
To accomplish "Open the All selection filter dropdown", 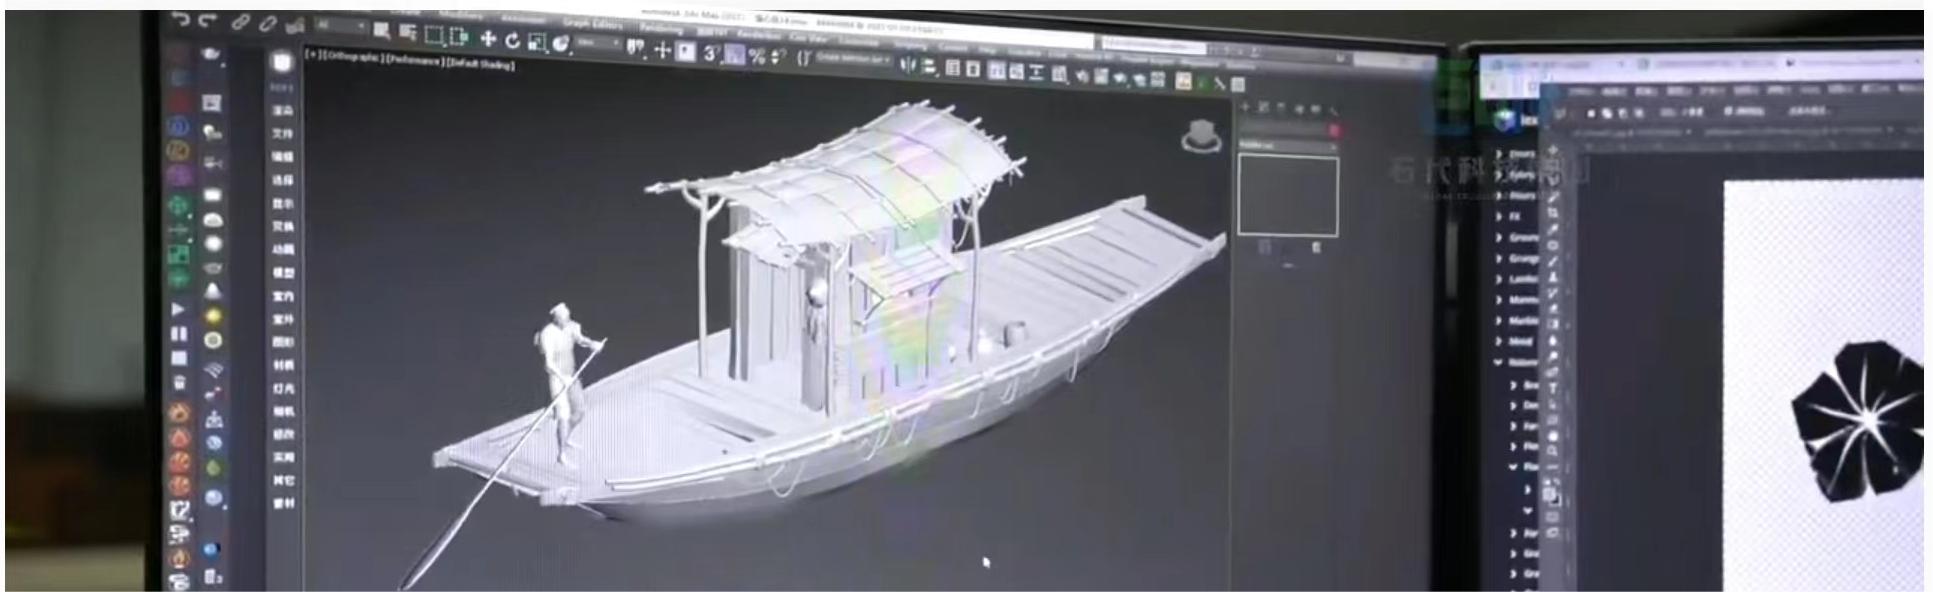I will pyautogui.click(x=341, y=25).
